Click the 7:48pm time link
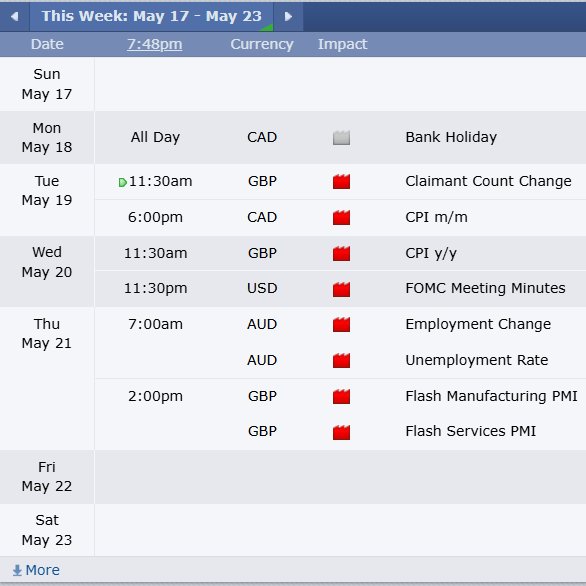Viewport: 586px width, 586px height. pos(154,44)
